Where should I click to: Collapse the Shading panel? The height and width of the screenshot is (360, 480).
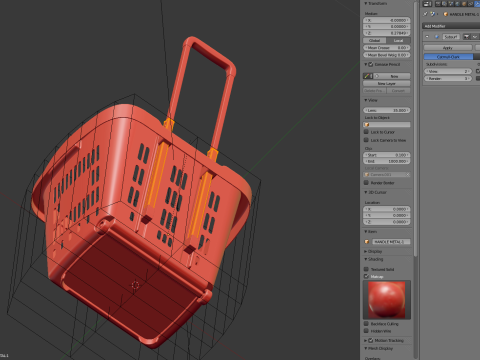366,259
